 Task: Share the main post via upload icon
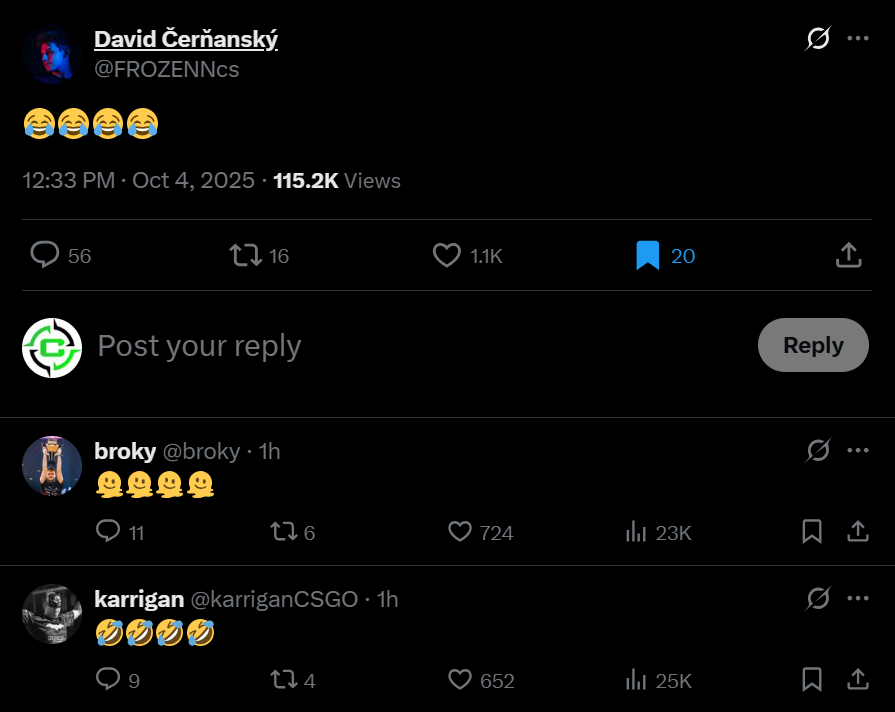click(x=848, y=255)
